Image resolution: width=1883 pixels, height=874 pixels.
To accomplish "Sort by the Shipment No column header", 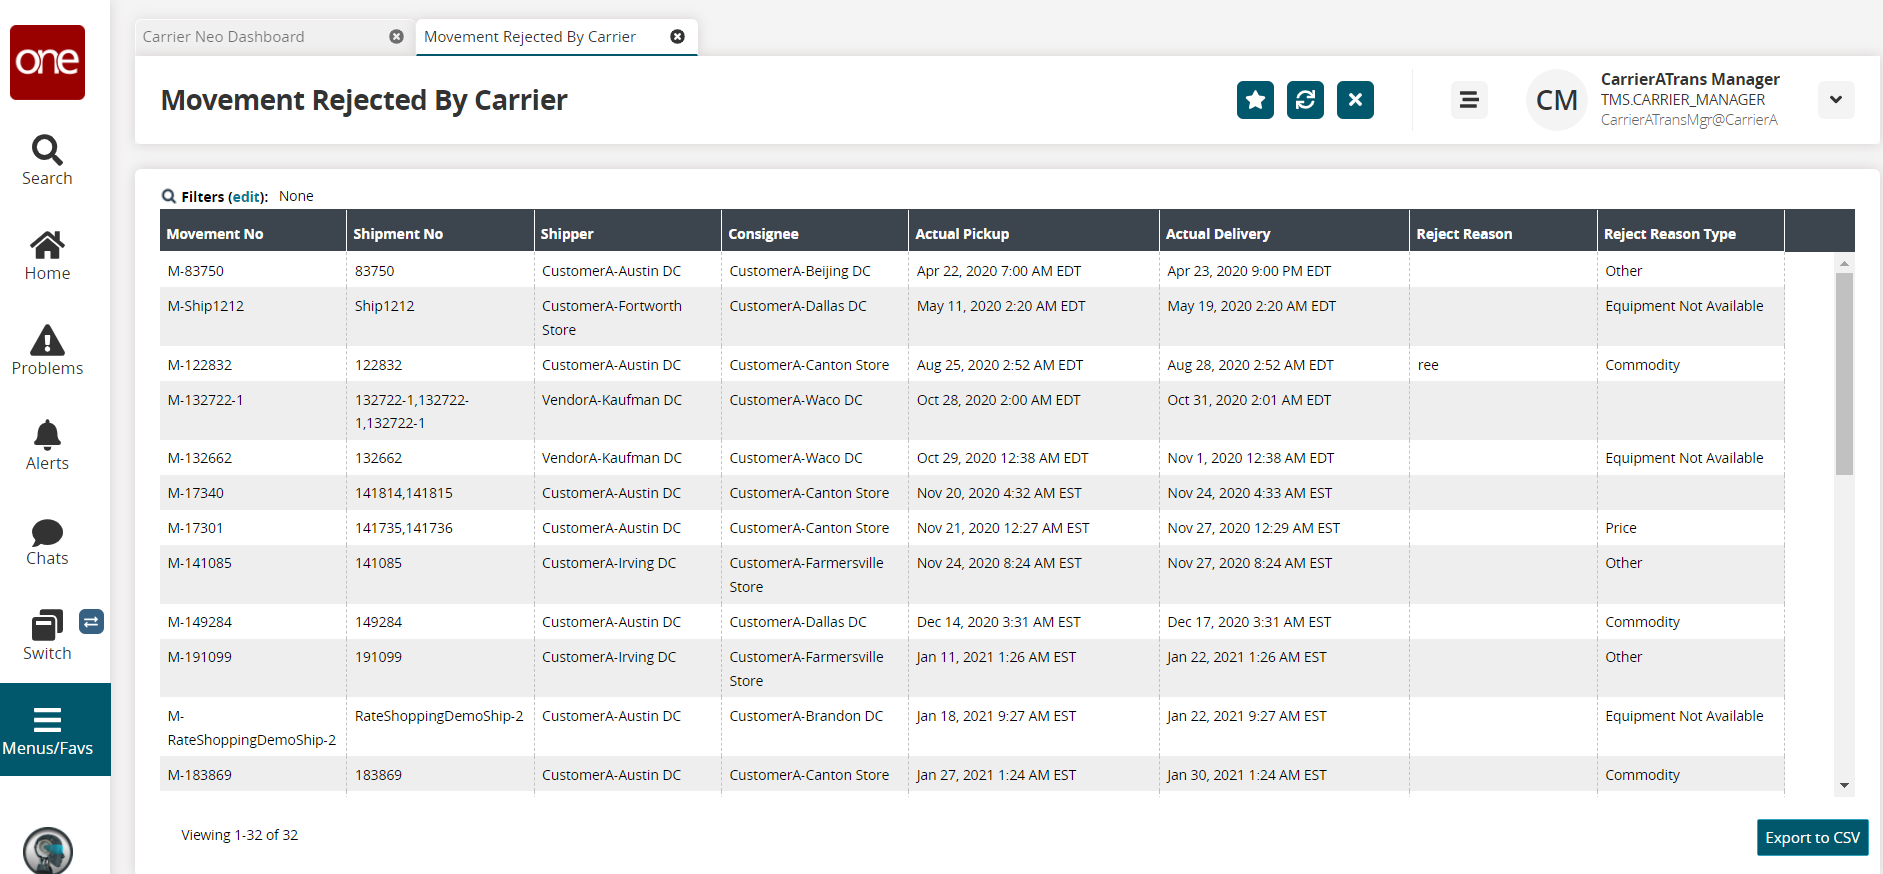I will pos(440,233).
